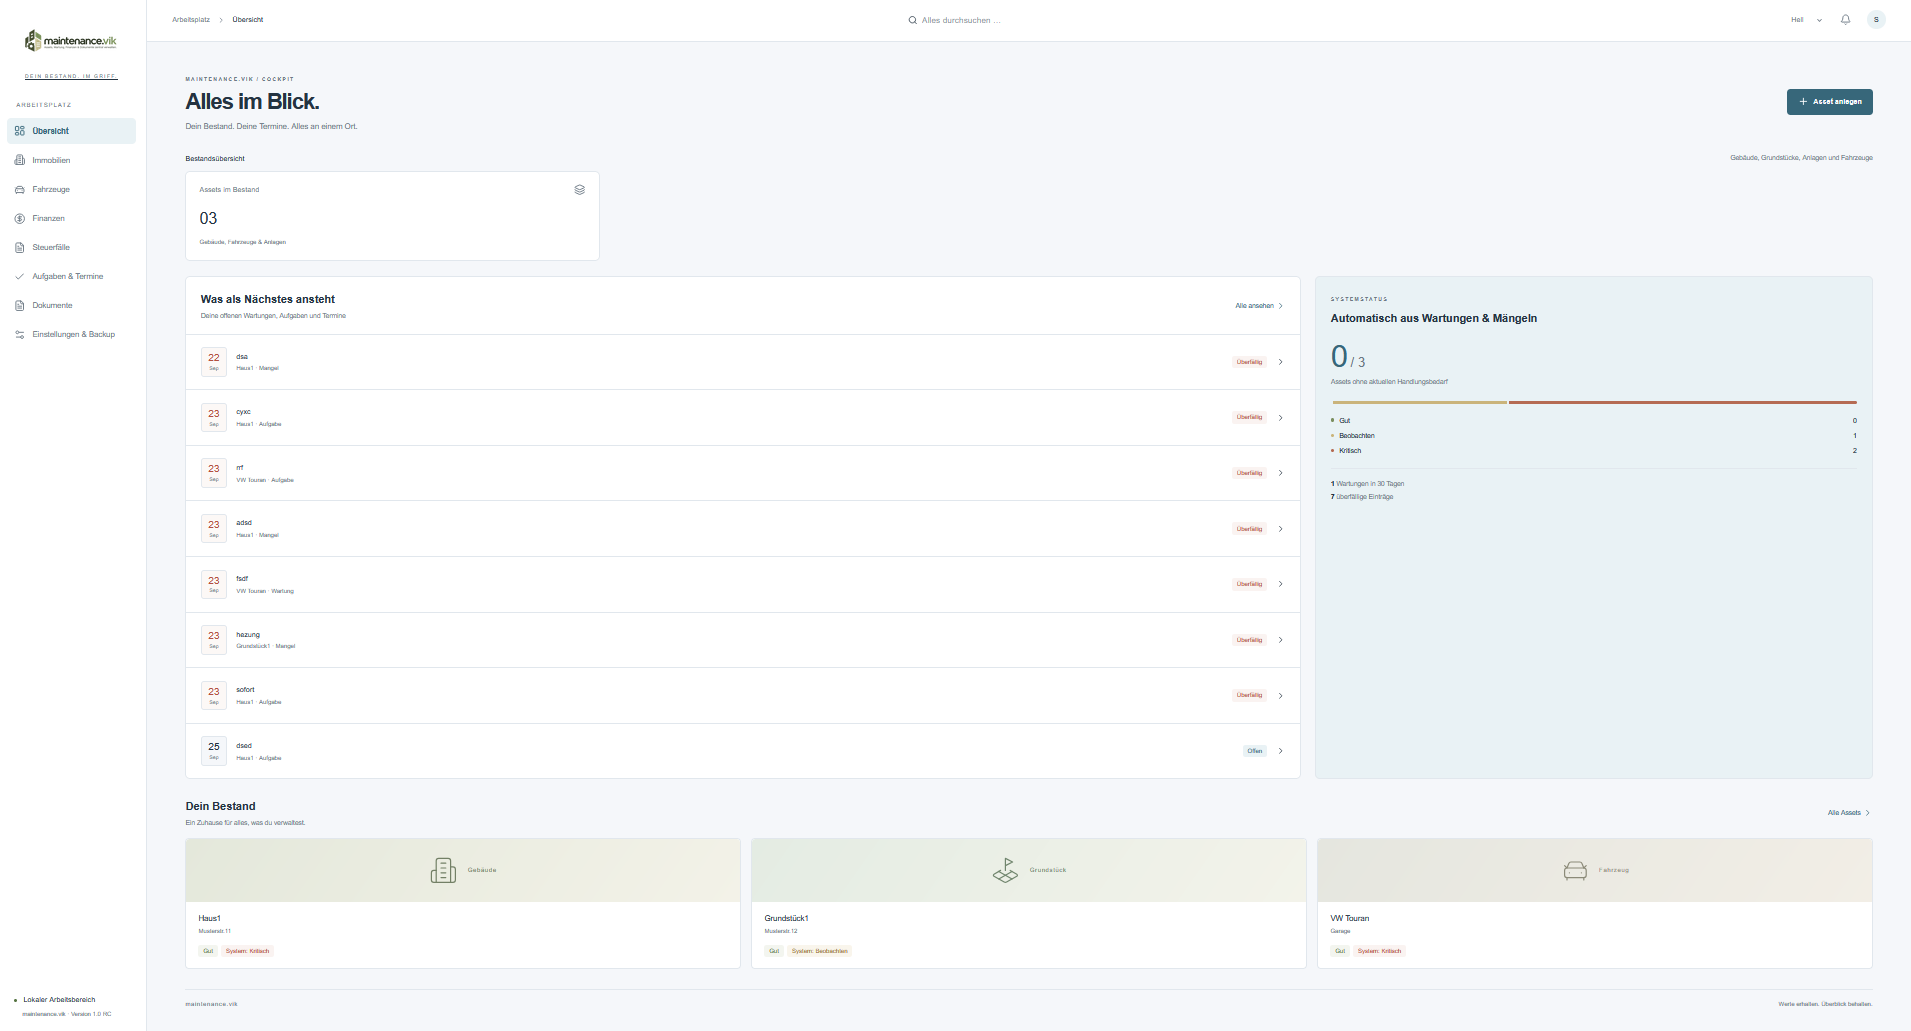Click the Immobilien building icon in sidebar
Screen dimensions: 1911x1031
pos(20,160)
